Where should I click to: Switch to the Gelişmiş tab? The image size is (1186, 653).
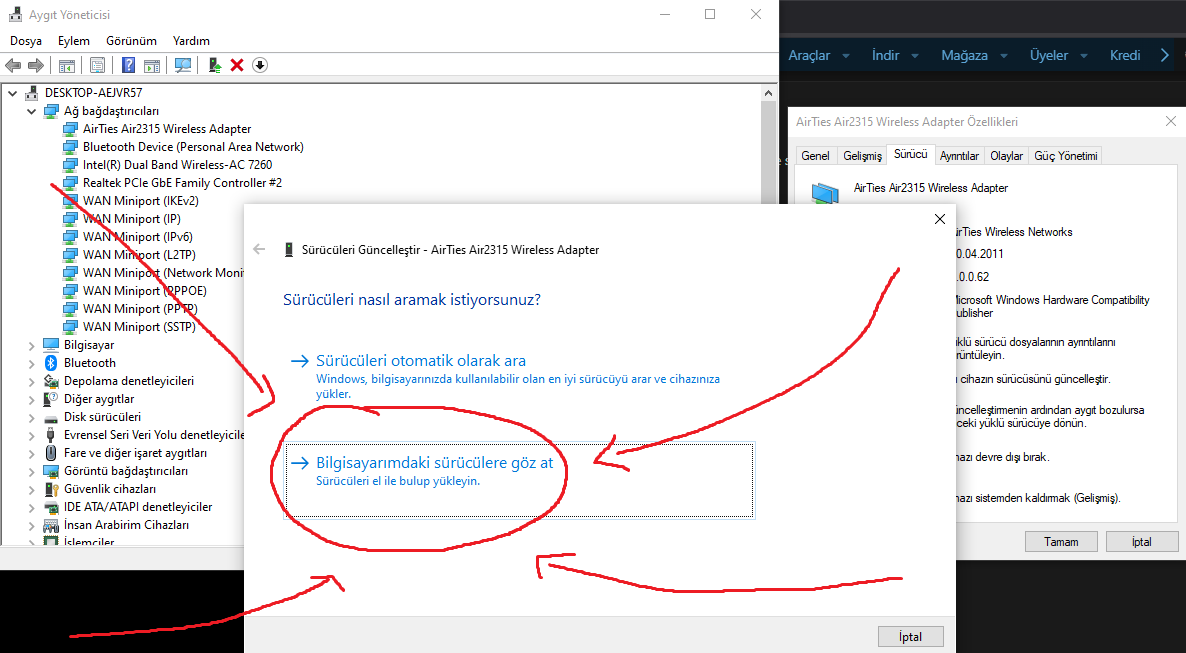862,156
